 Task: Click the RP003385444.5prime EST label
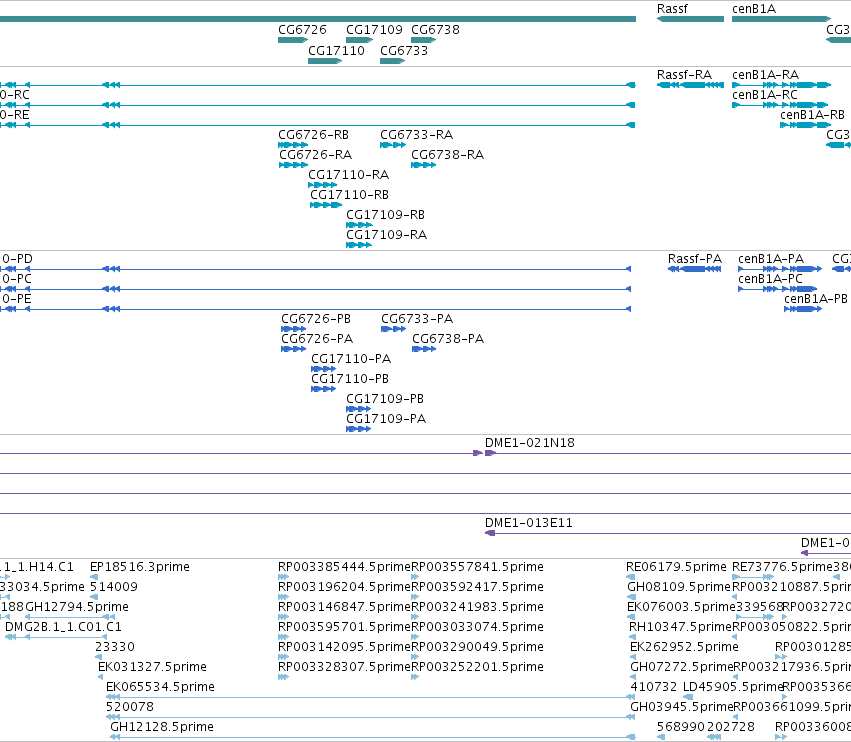coord(344,567)
